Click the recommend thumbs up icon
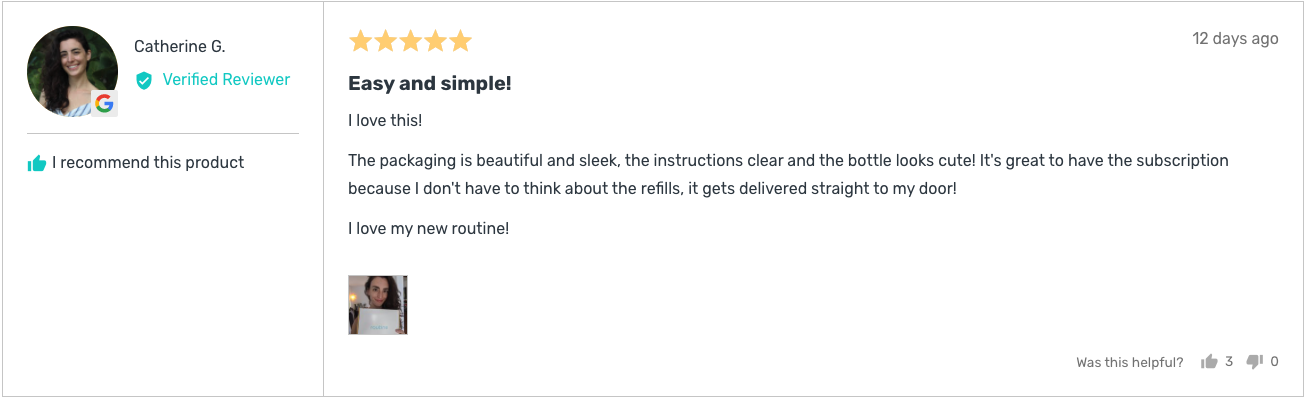Screen dimensions: 1305x398 point(37,163)
